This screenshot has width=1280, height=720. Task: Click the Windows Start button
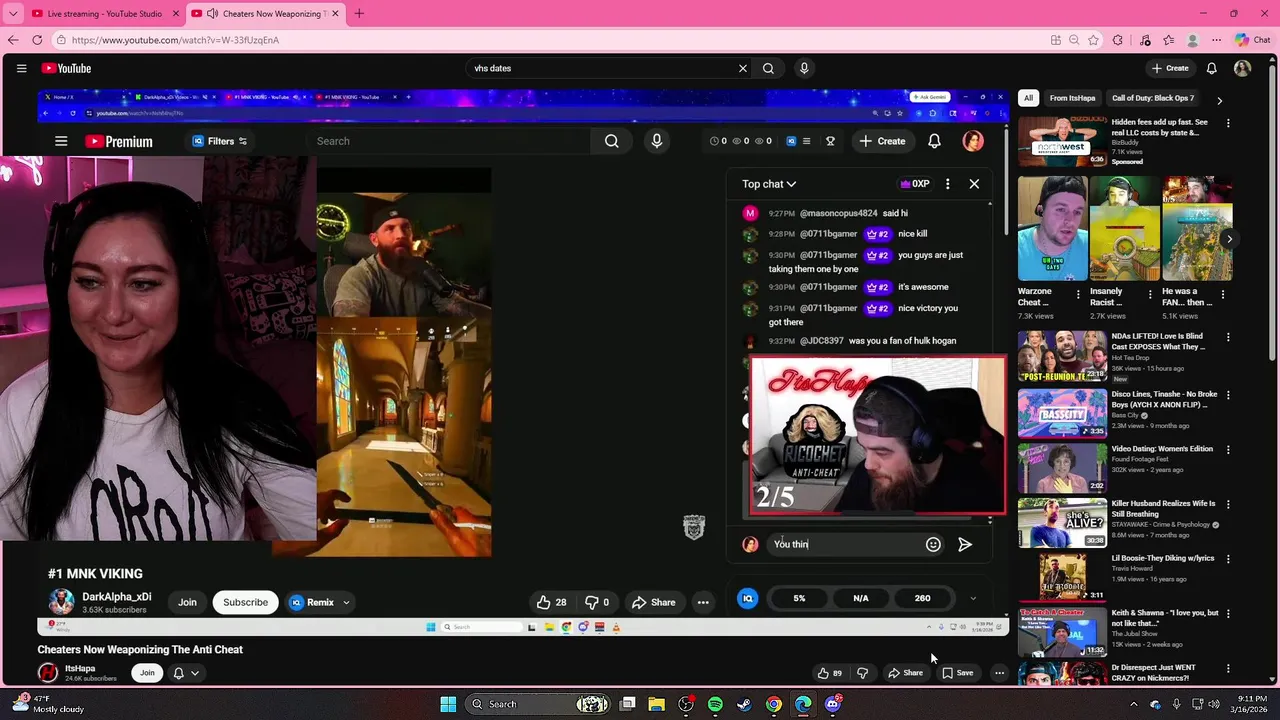[x=448, y=704]
